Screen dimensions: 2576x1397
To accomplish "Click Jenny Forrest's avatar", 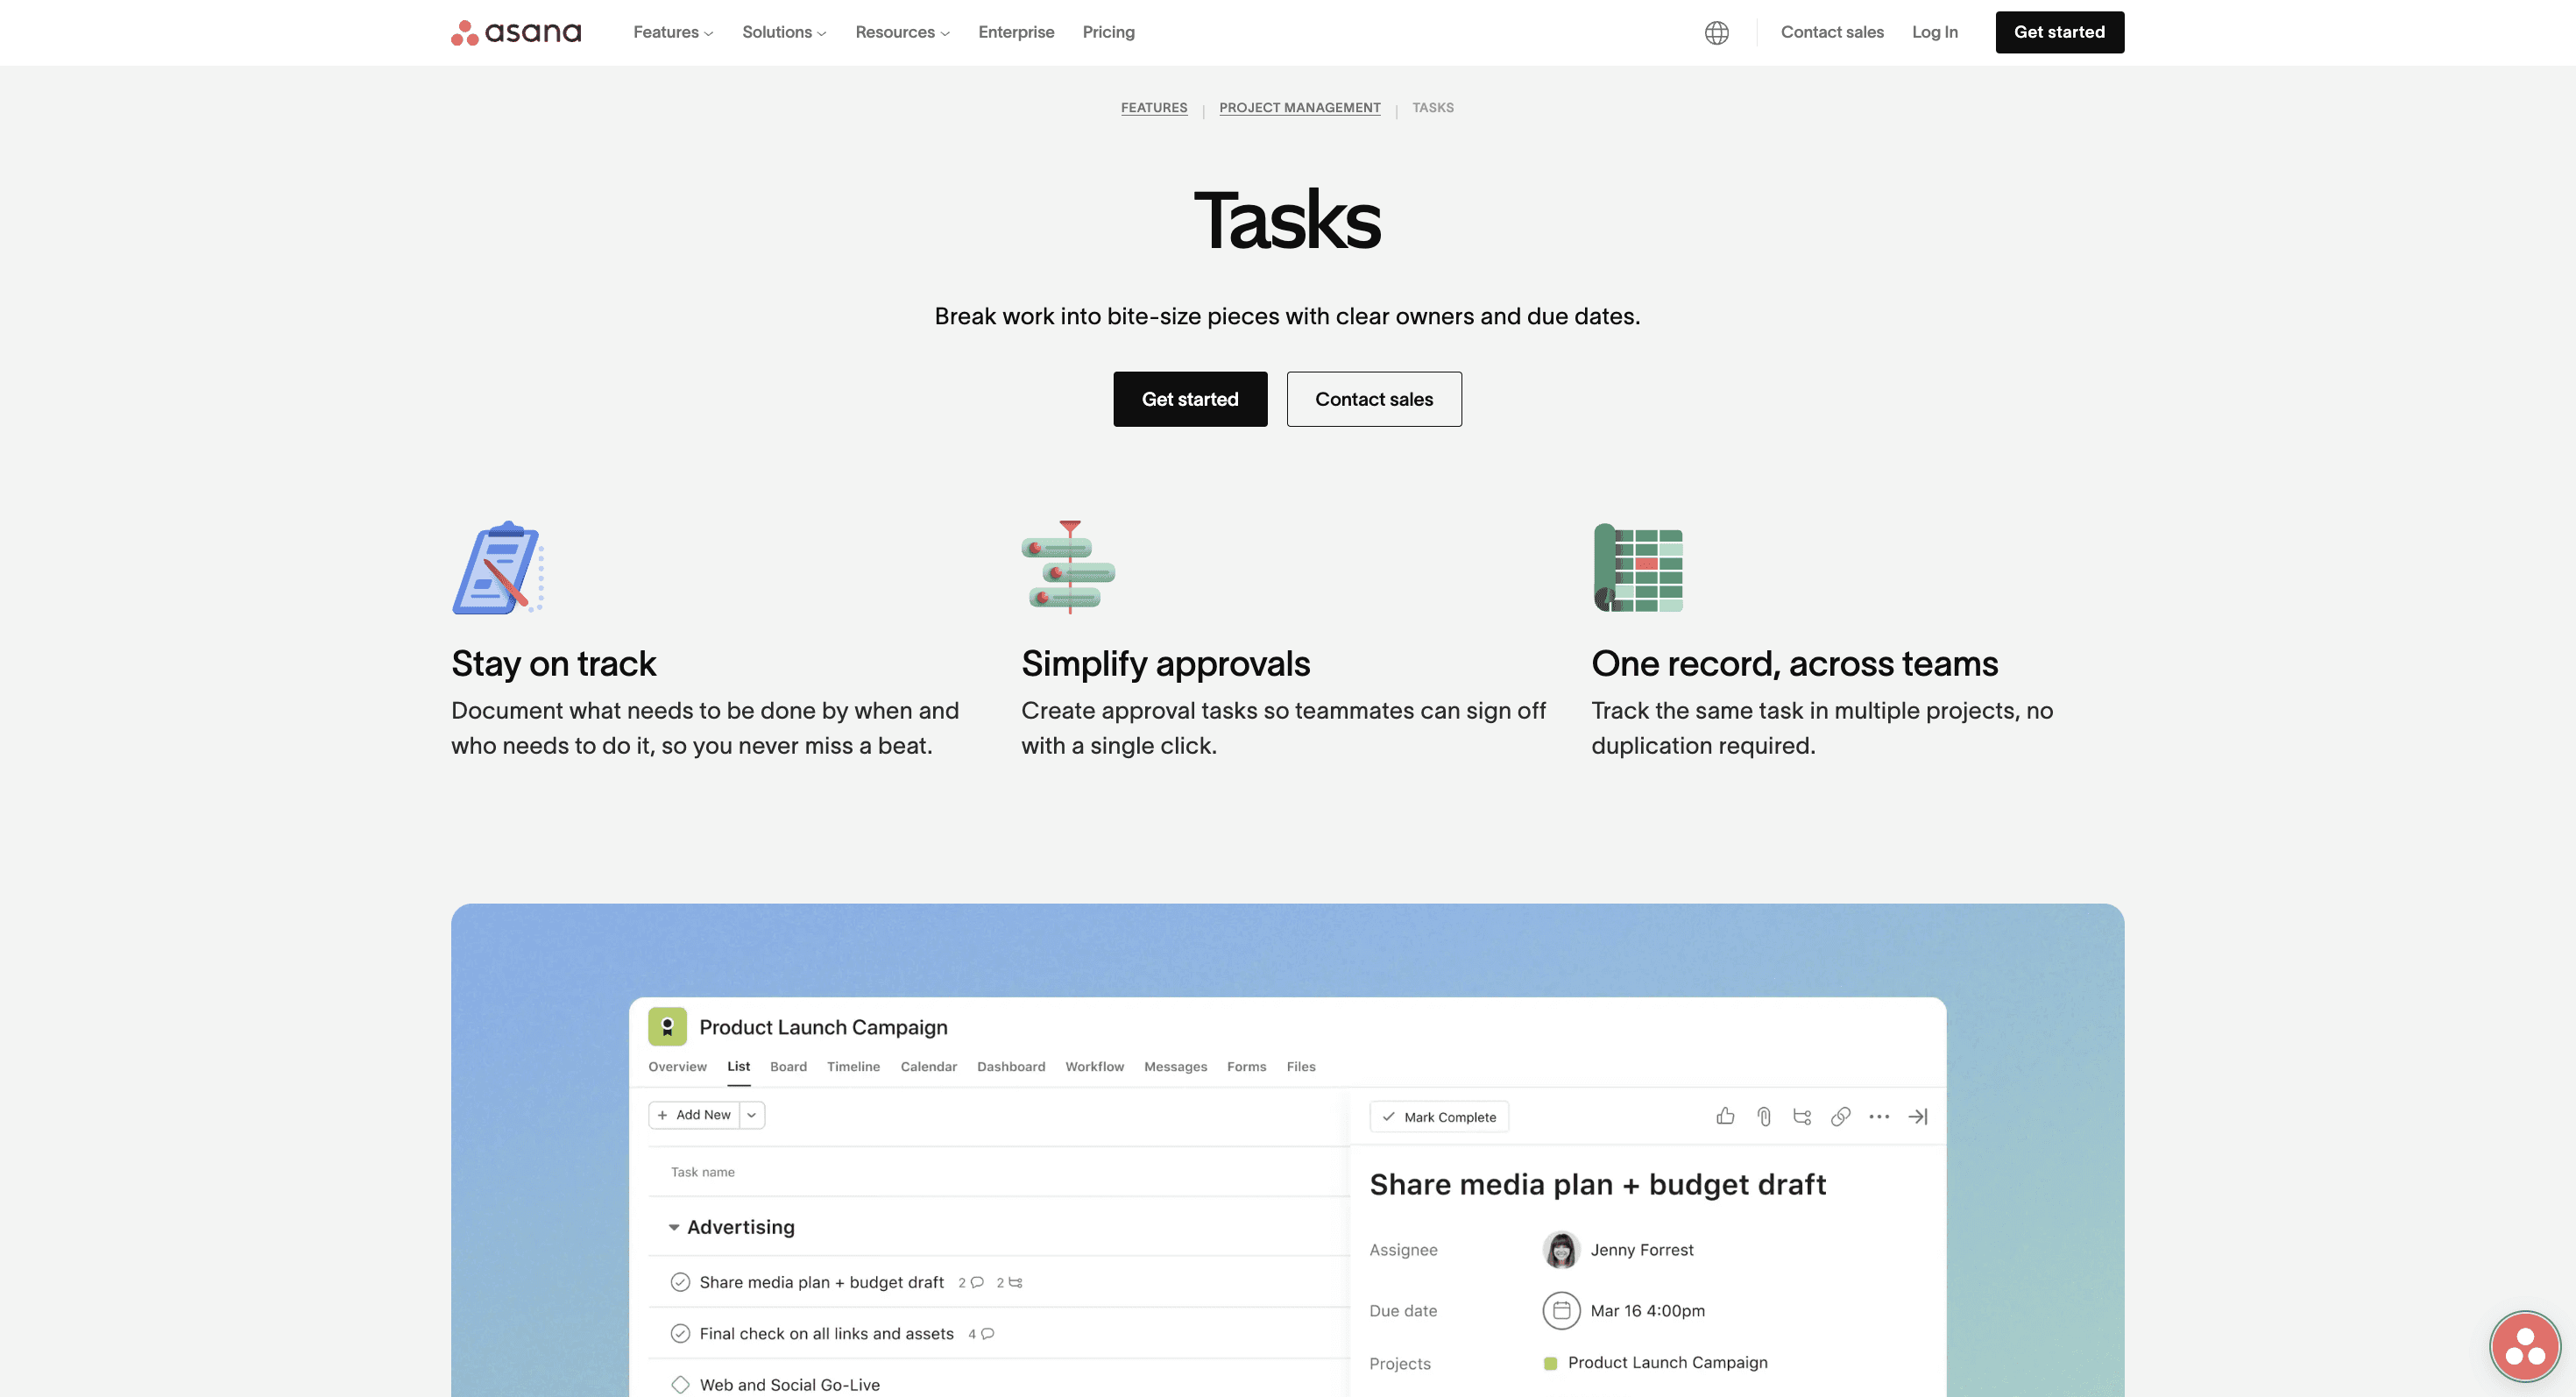I will coord(1561,1249).
